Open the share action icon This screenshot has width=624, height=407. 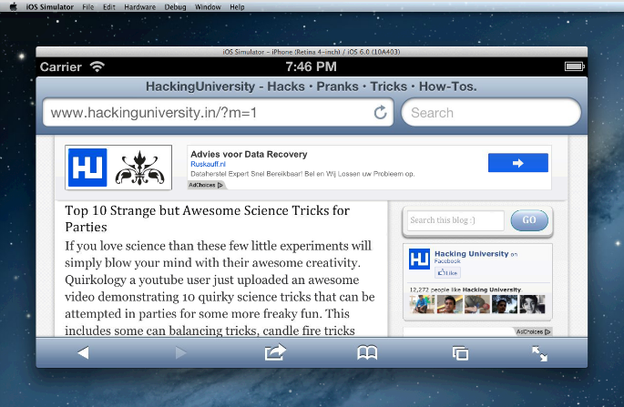[275, 352]
